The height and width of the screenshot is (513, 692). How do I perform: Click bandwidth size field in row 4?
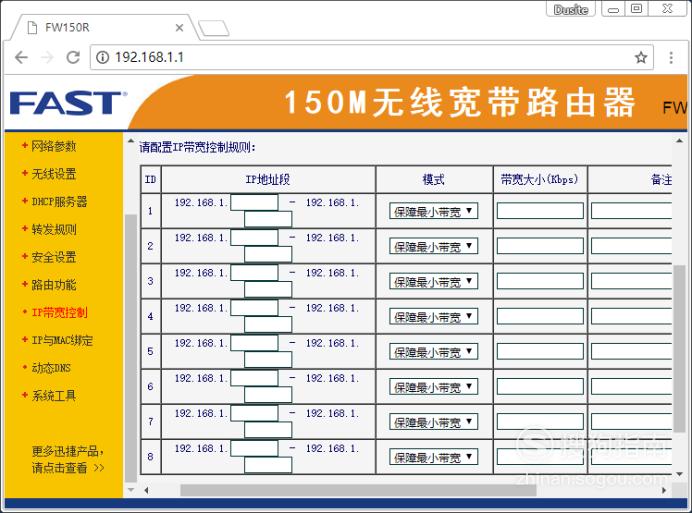click(540, 316)
